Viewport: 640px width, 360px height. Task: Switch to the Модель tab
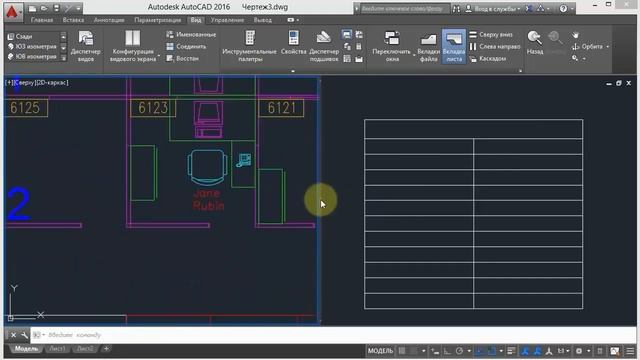pyautogui.click(x=26, y=349)
